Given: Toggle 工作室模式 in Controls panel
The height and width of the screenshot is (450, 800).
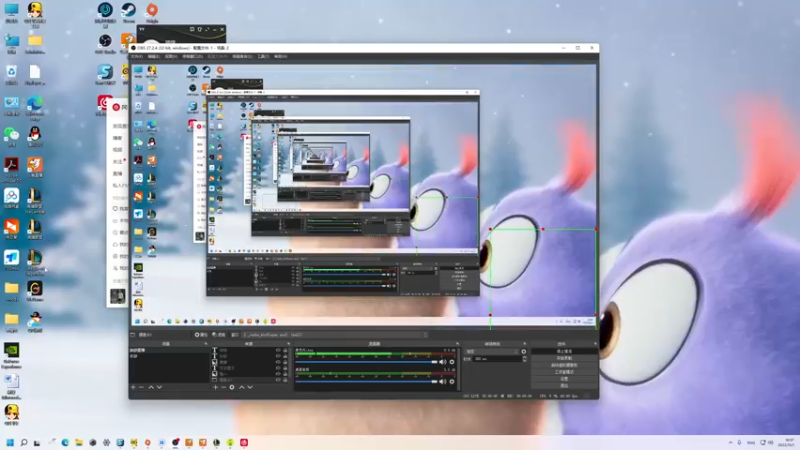Looking at the screenshot, I should pyautogui.click(x=564, y=372).
